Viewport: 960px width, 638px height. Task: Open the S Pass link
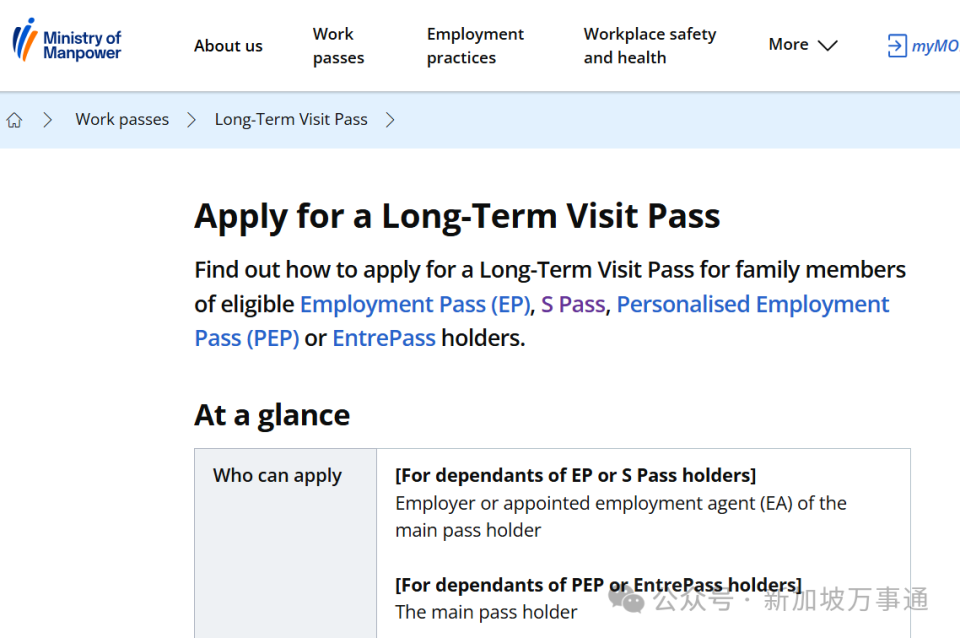click(573, 304)
